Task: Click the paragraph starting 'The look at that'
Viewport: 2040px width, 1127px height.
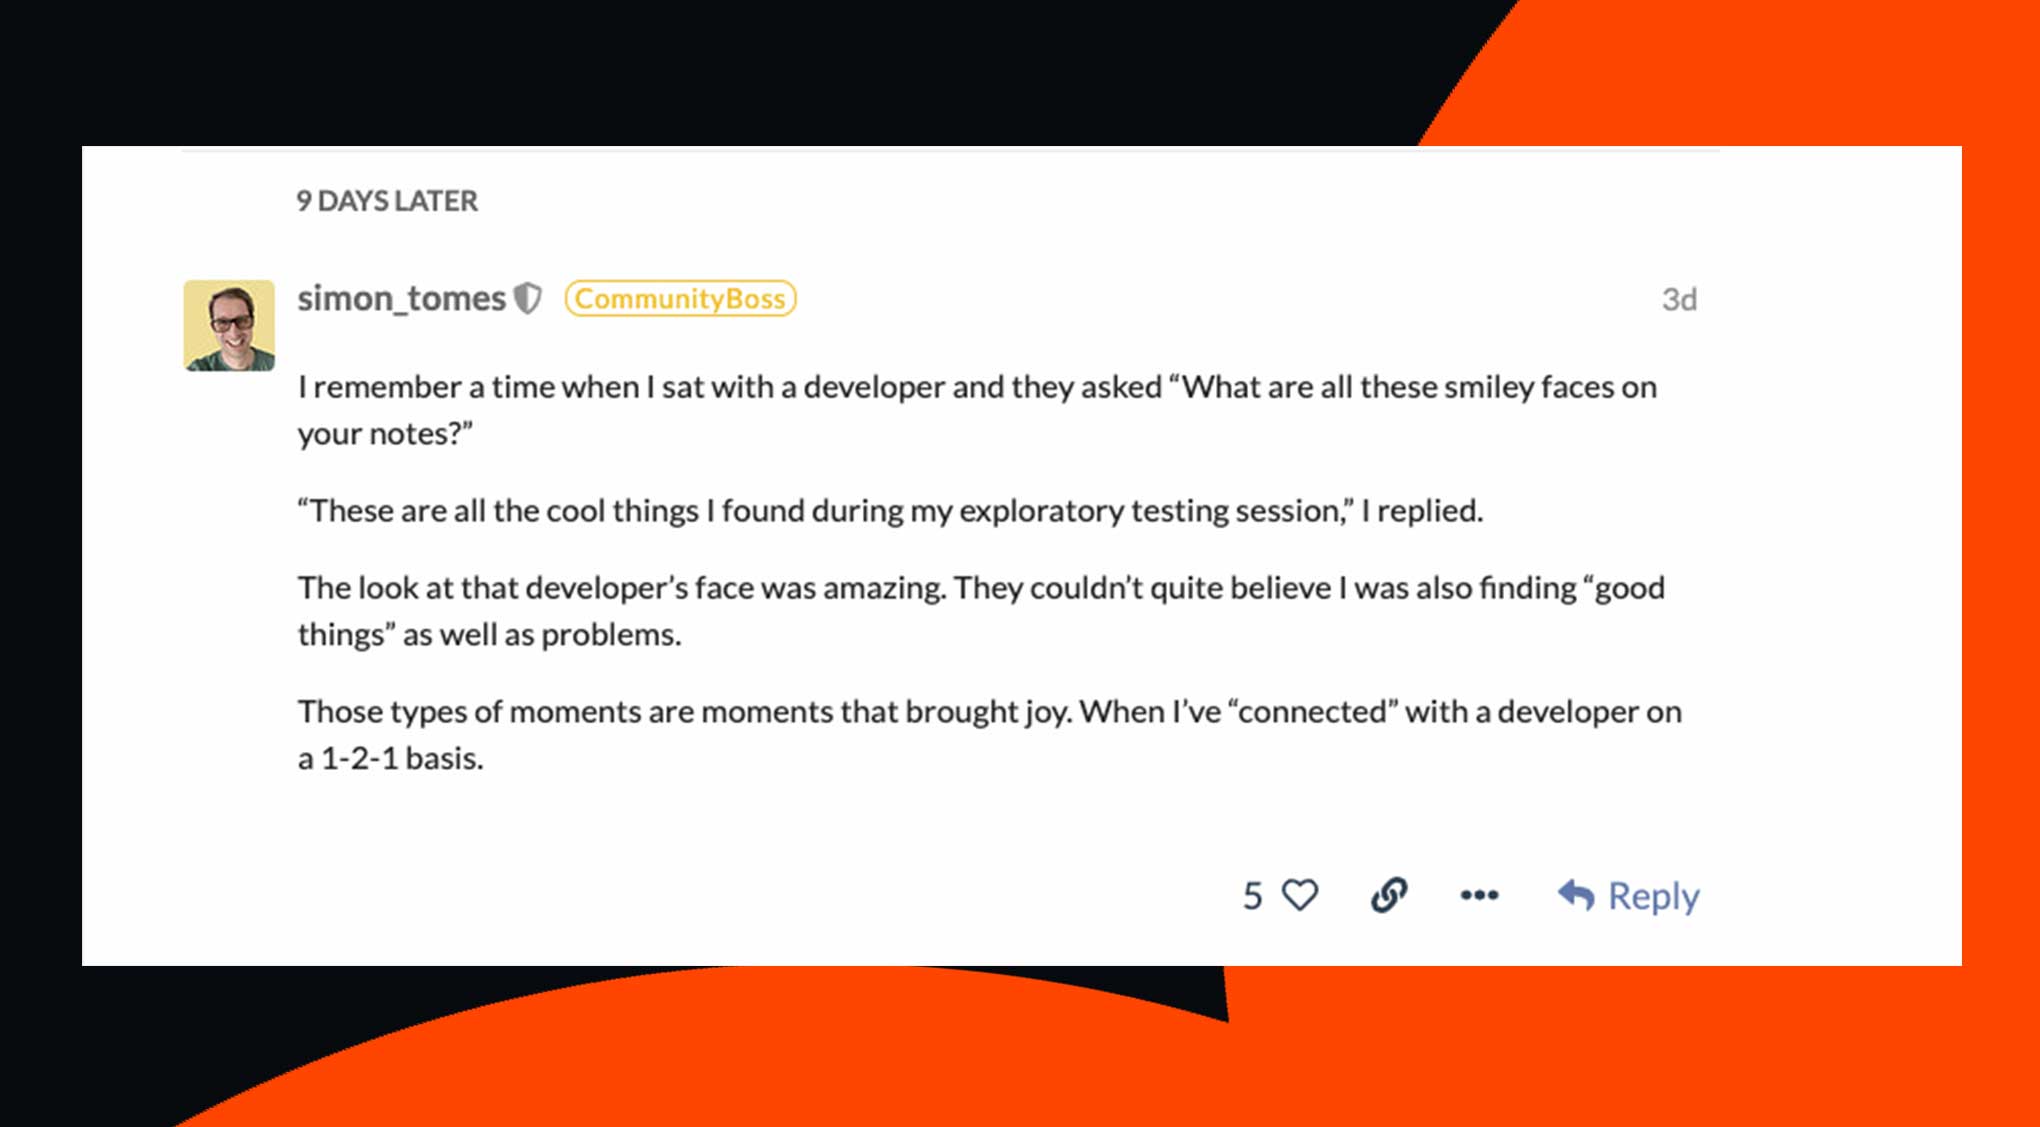Action: (981, 611)
